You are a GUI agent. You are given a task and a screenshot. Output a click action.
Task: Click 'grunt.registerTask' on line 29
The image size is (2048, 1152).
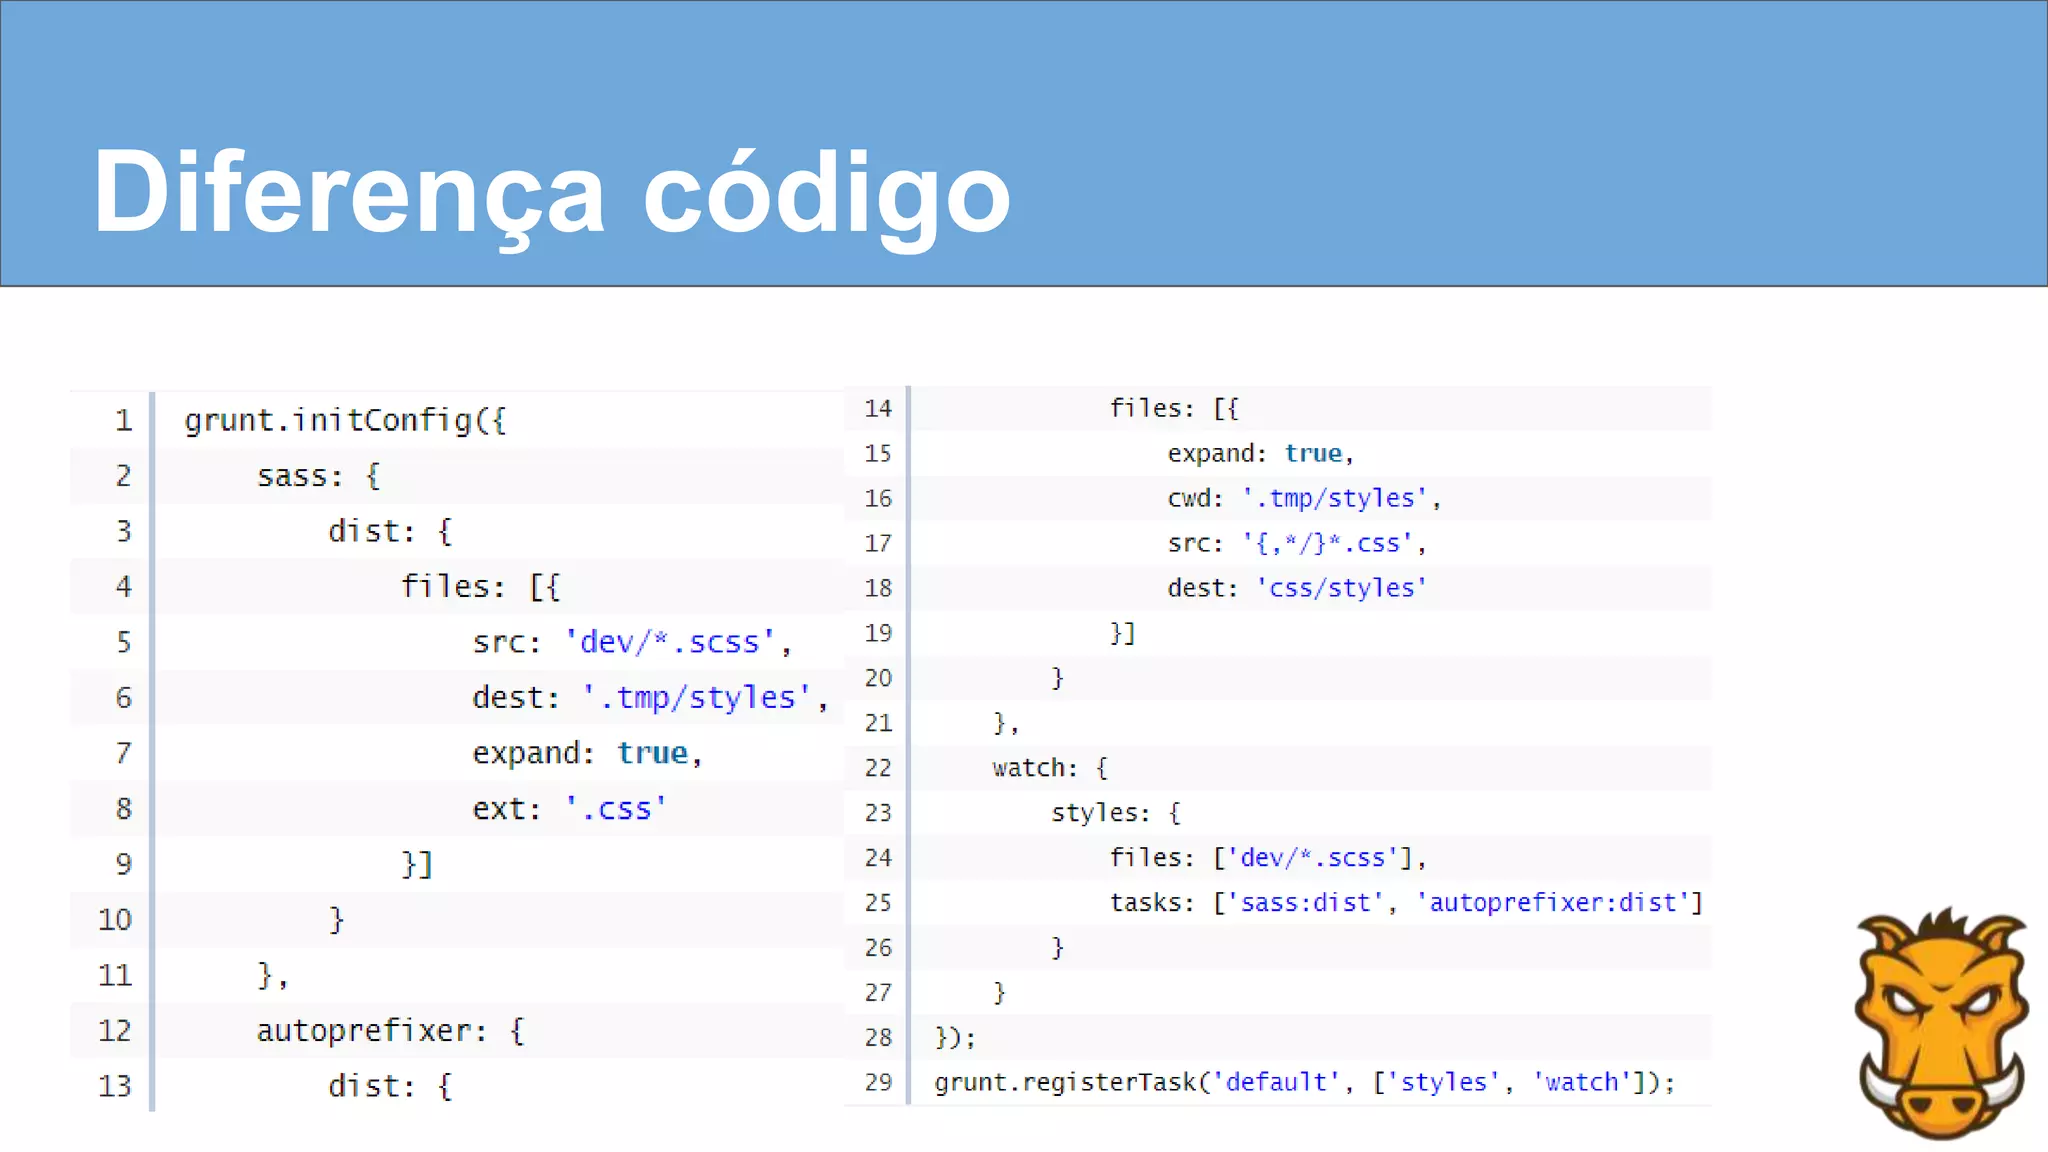click(x=1065, y=1082)
